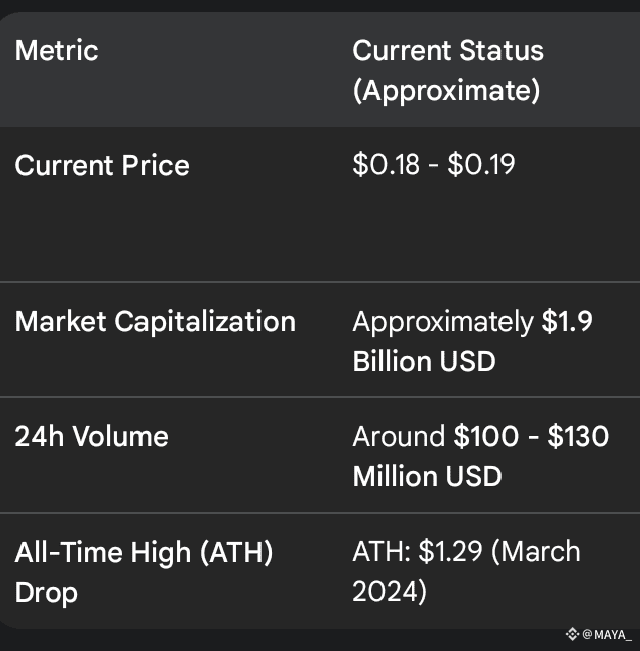The width and height of the screenshot is (640, 651).
Task: Click the bold Million USD text
Action: (x=427, y=476)
